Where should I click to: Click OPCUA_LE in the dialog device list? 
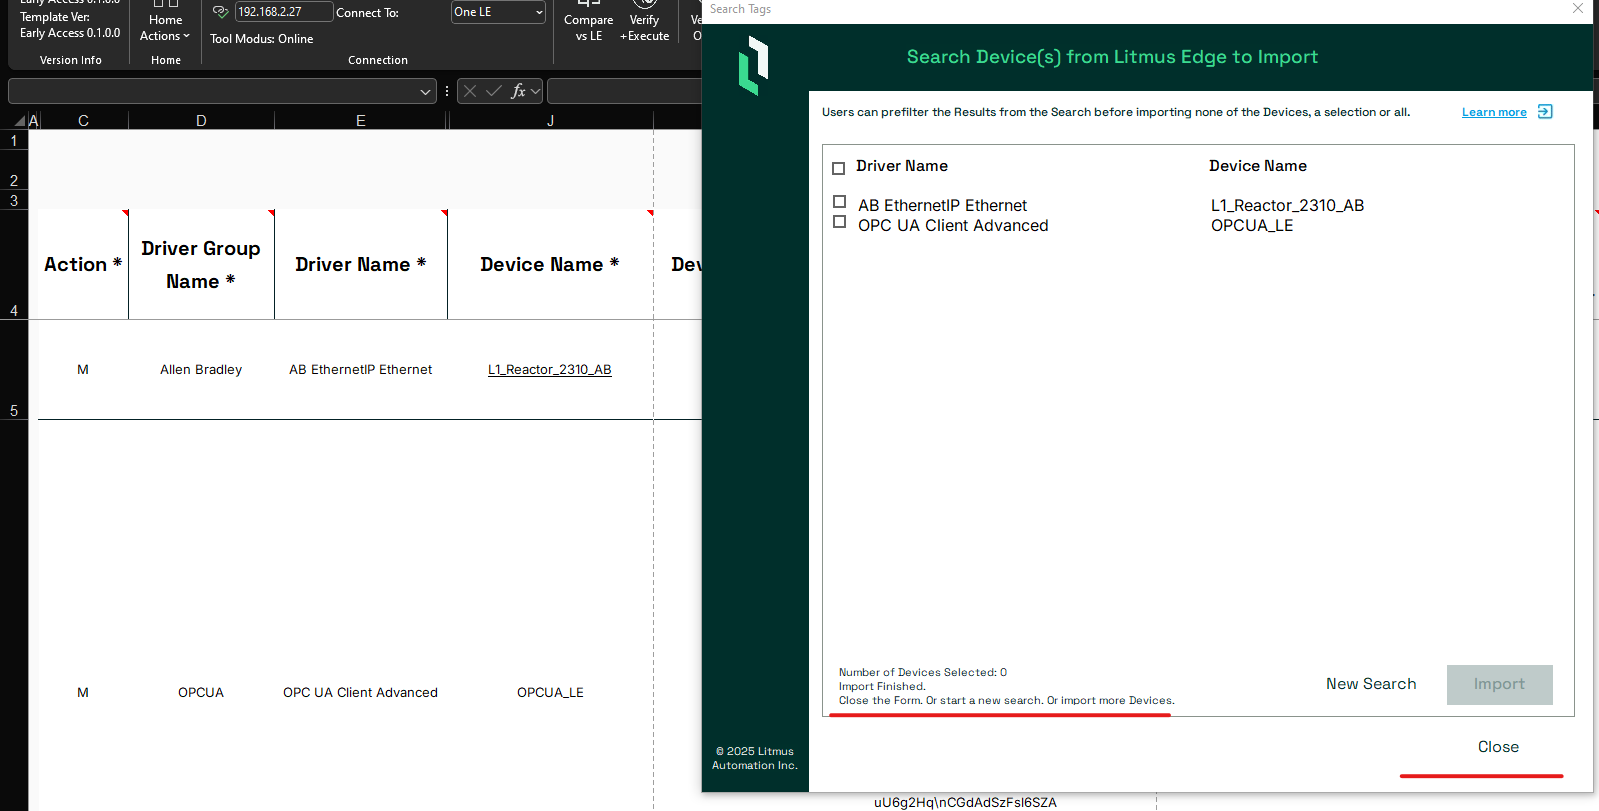pos(1252,226)
